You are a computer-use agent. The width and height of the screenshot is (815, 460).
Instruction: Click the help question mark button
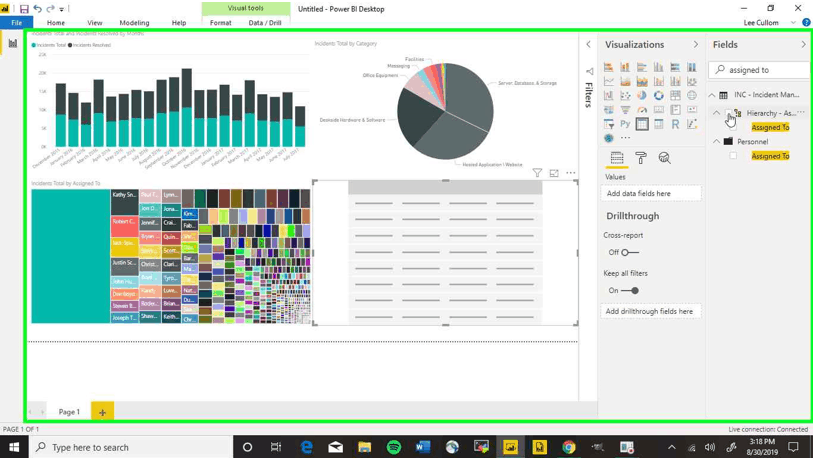[806, 22]
